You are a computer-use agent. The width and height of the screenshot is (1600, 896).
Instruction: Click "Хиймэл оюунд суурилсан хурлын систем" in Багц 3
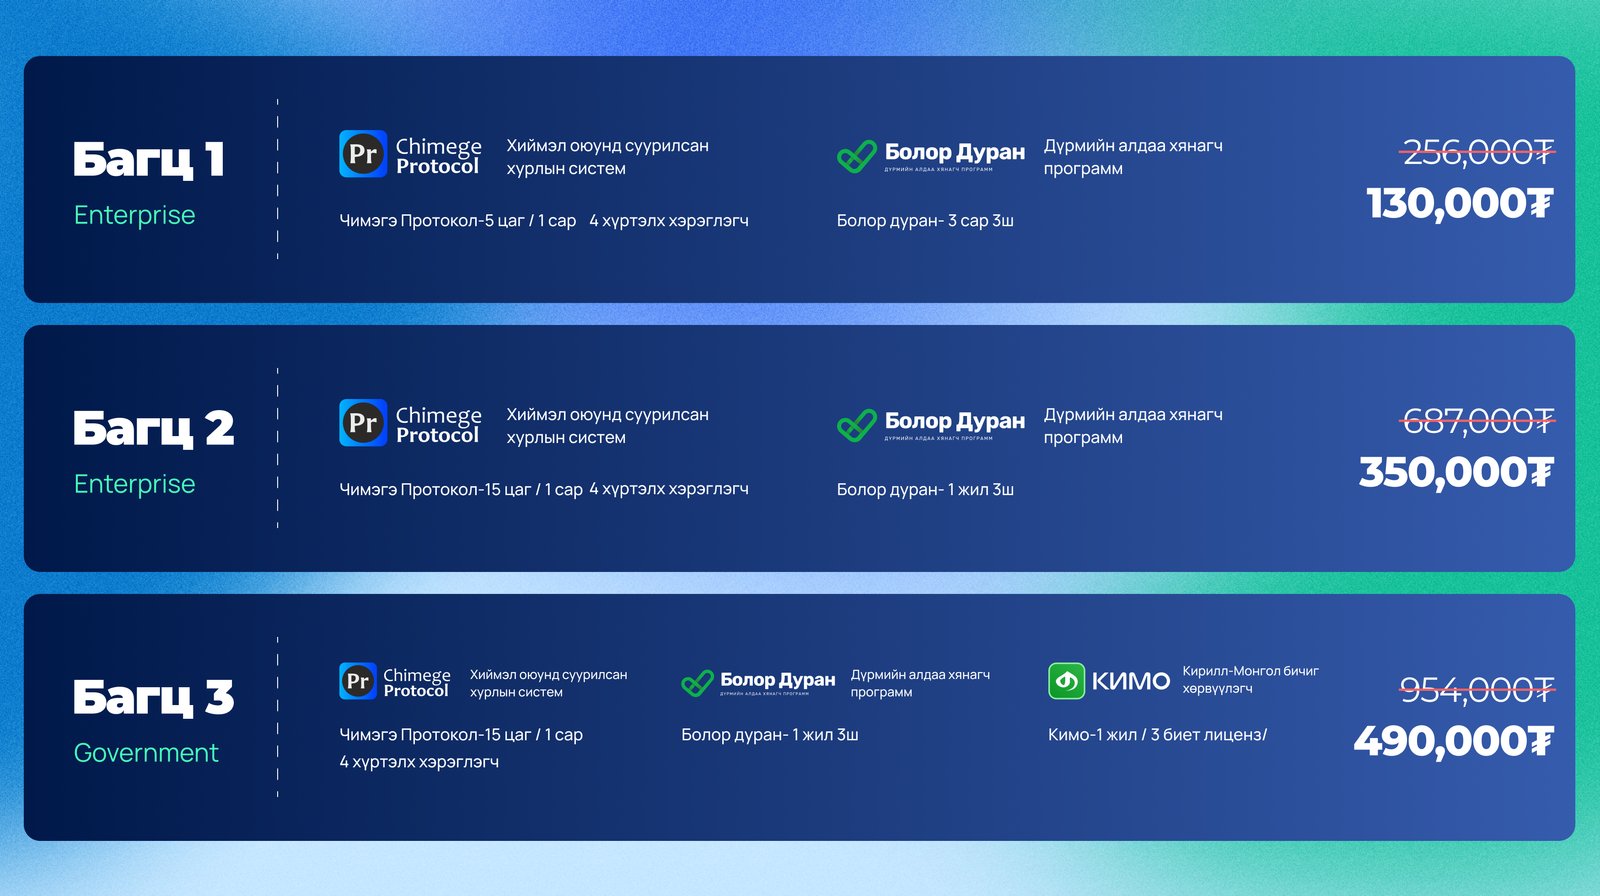click(x=549, y=683)
